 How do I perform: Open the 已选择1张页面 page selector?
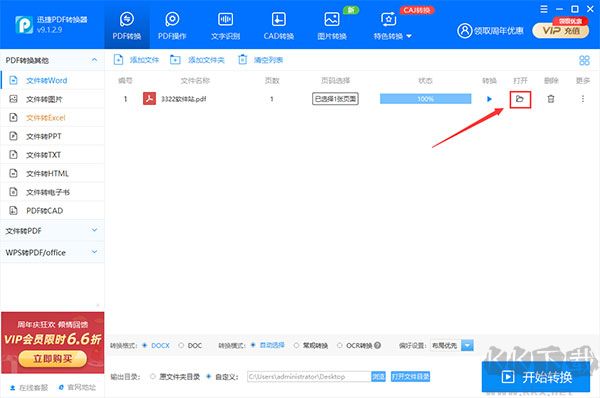pos(335,99)
